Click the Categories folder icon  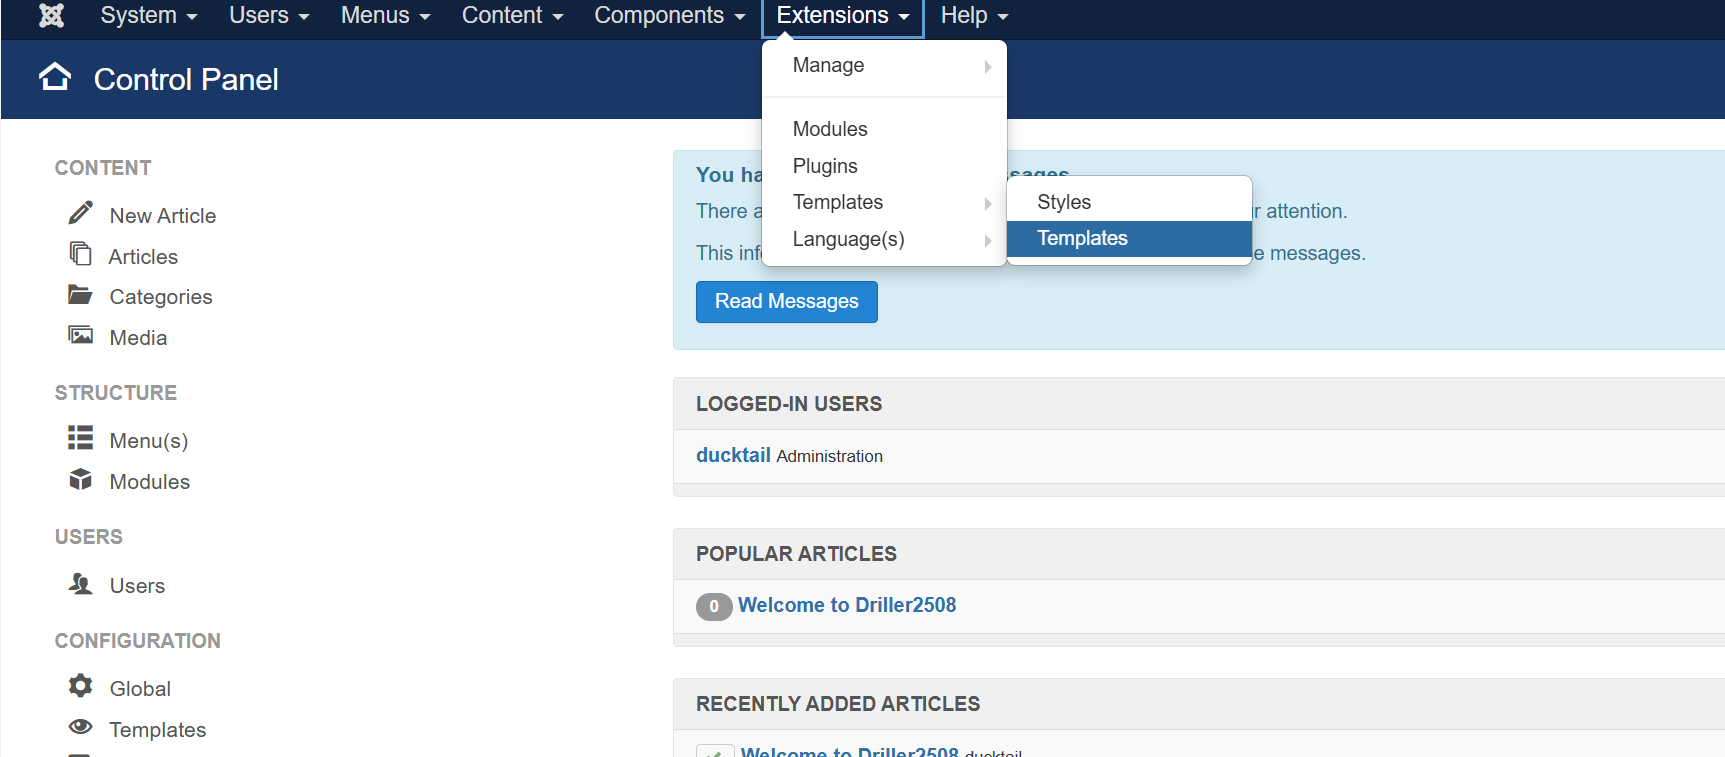pyautogui.click(x=80, y=294)
